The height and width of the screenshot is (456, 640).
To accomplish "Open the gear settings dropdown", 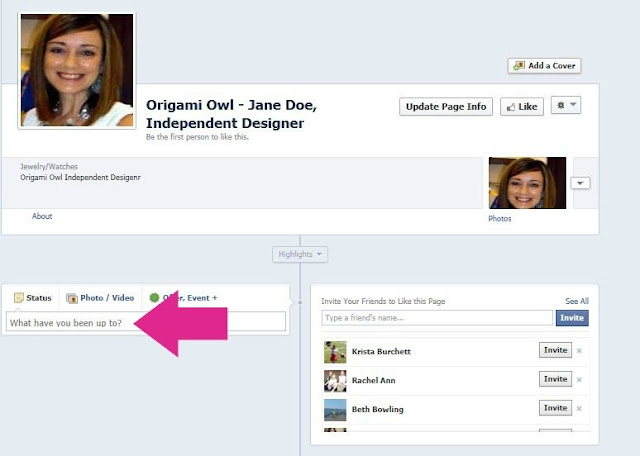I will [566, 105].
